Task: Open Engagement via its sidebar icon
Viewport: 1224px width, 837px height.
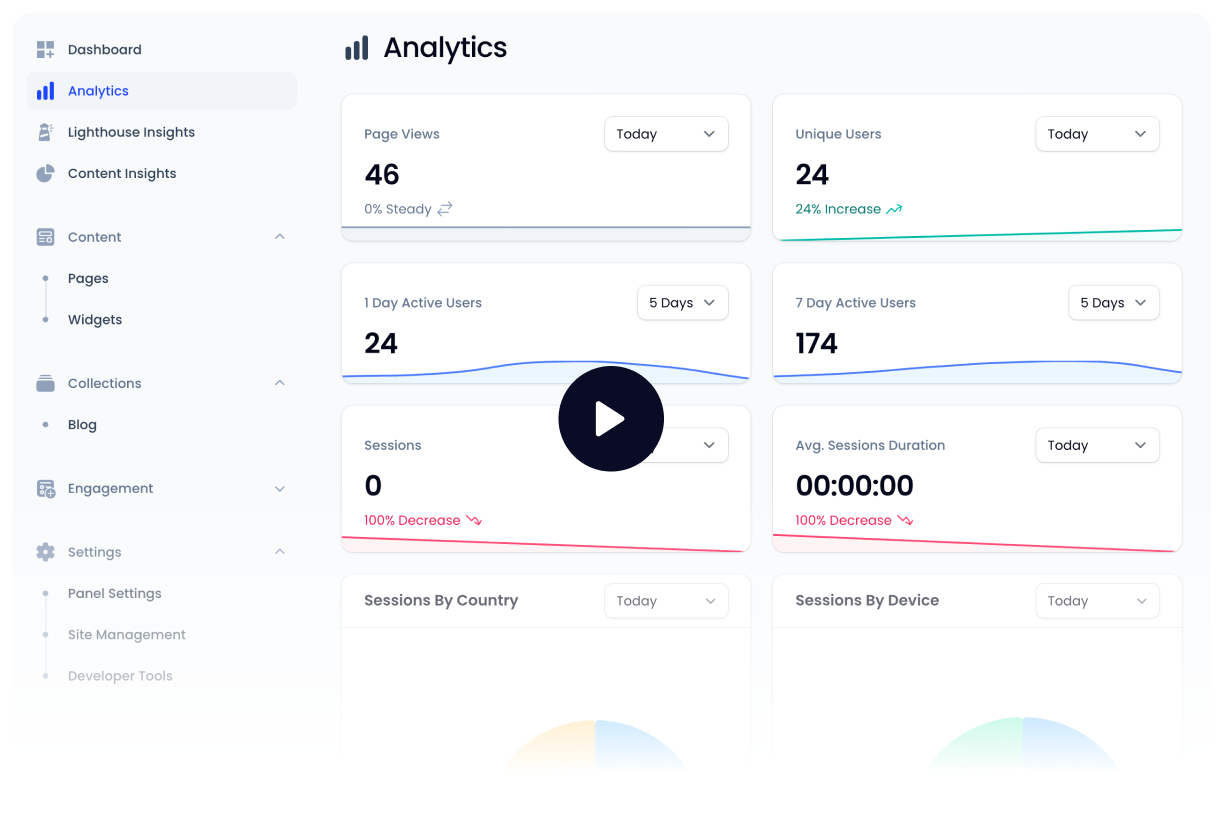Action: pyautogui.click(x=45, y=489)
